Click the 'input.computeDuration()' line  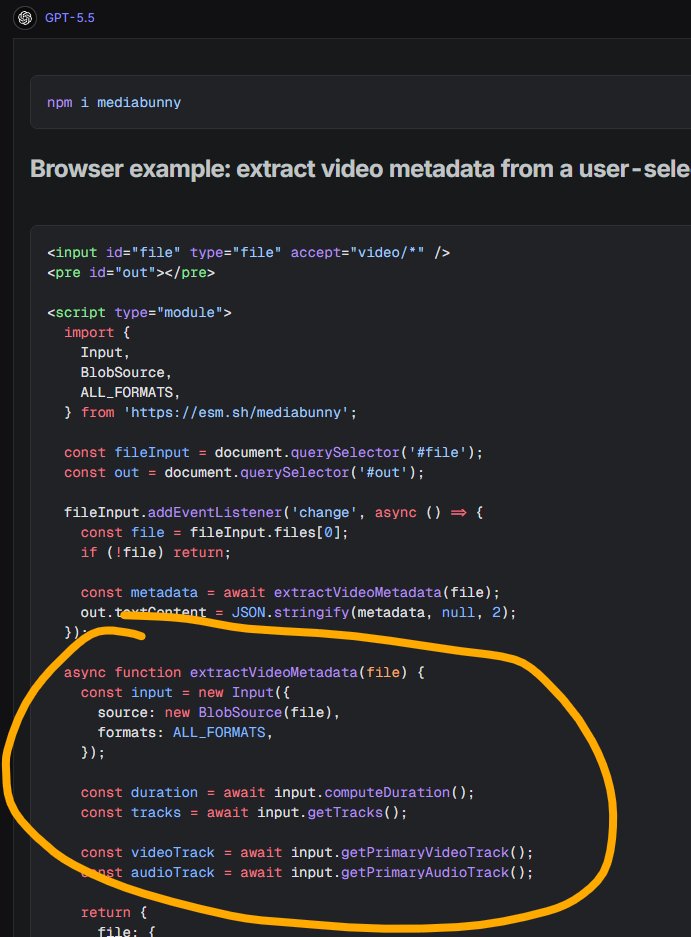click(277, 793)
